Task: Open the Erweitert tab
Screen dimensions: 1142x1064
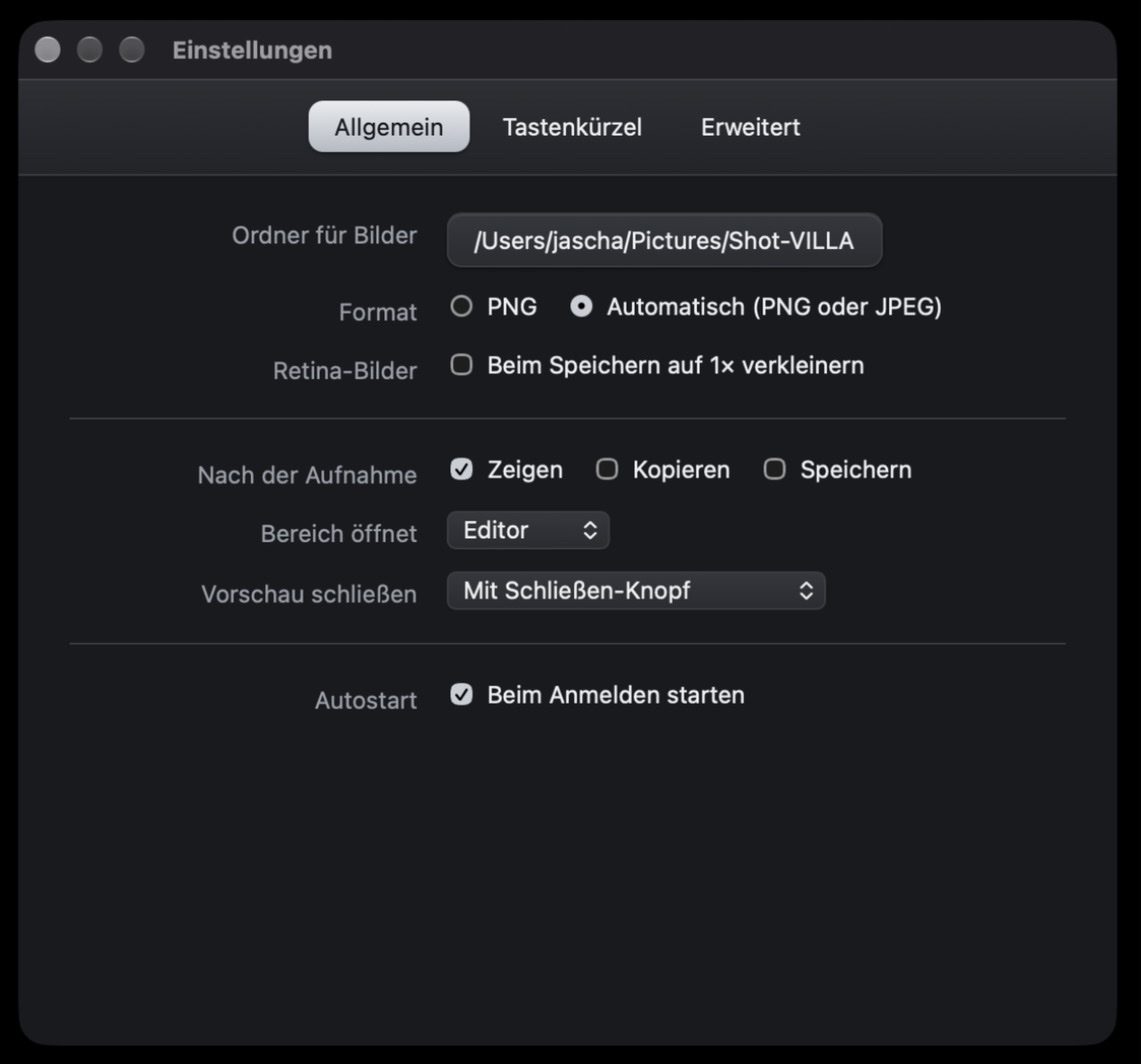Action: point(750,127)
